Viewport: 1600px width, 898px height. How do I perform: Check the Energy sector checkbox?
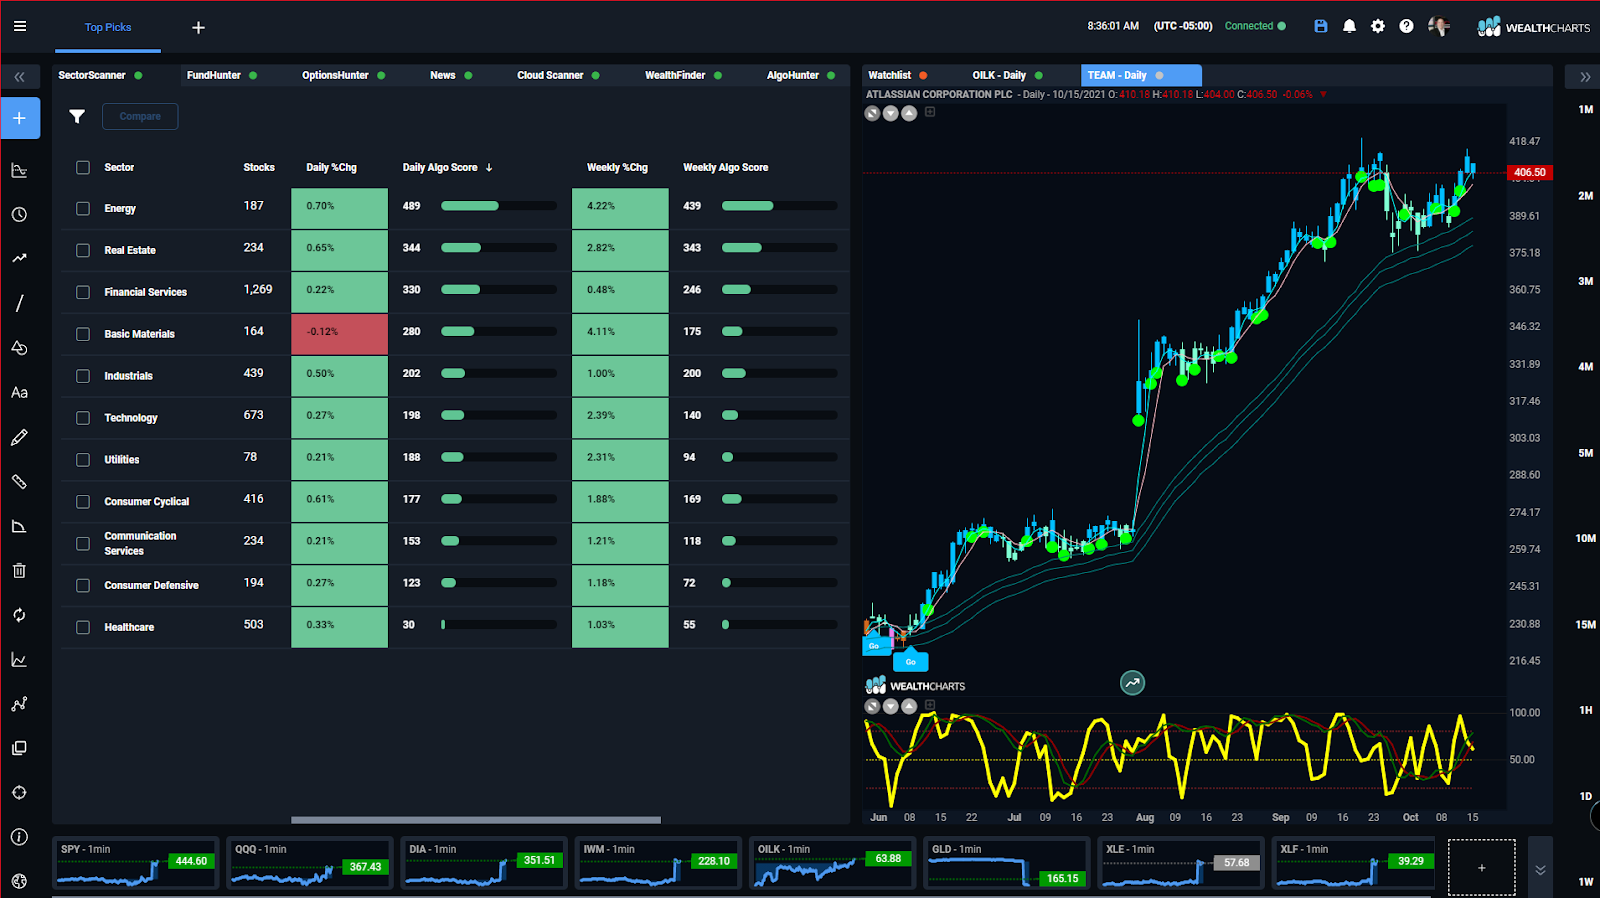pos(83,208)
